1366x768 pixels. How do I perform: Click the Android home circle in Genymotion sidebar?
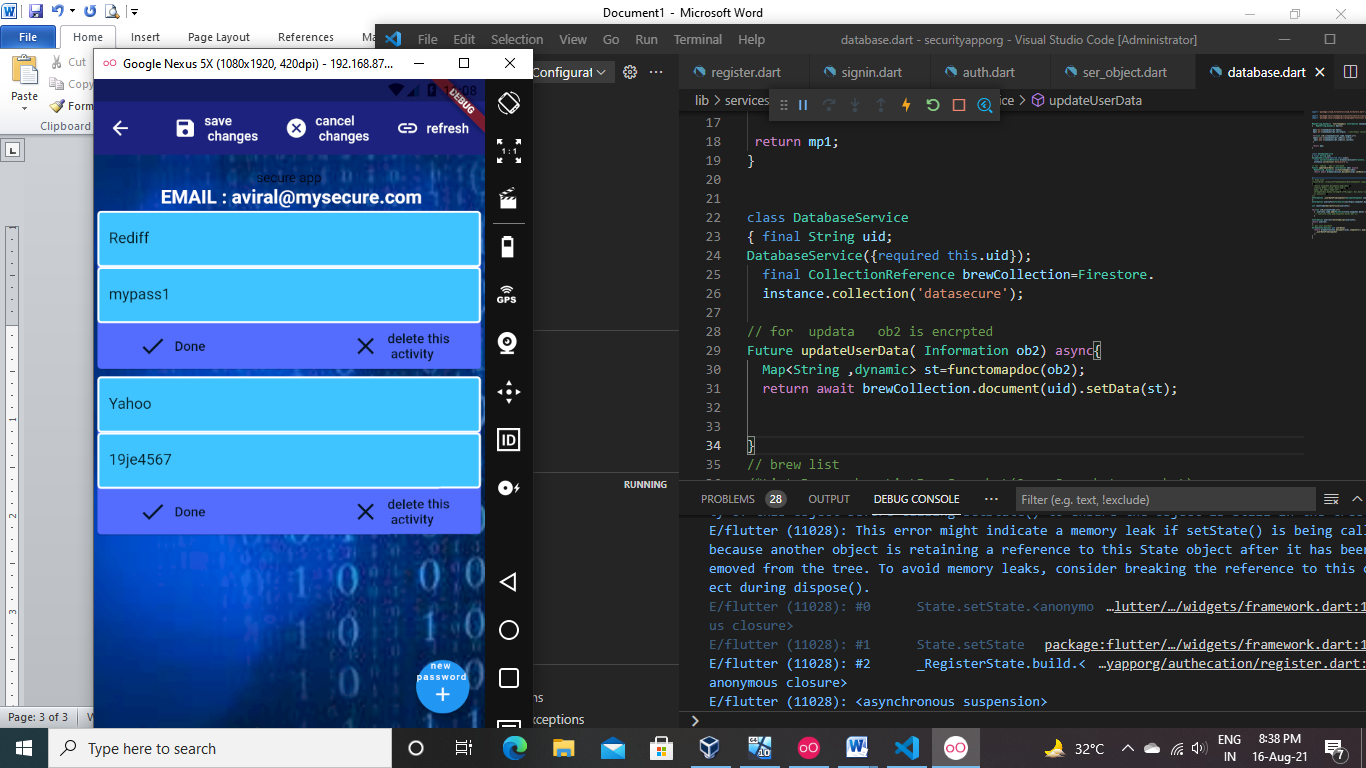(x=508, y=630)
